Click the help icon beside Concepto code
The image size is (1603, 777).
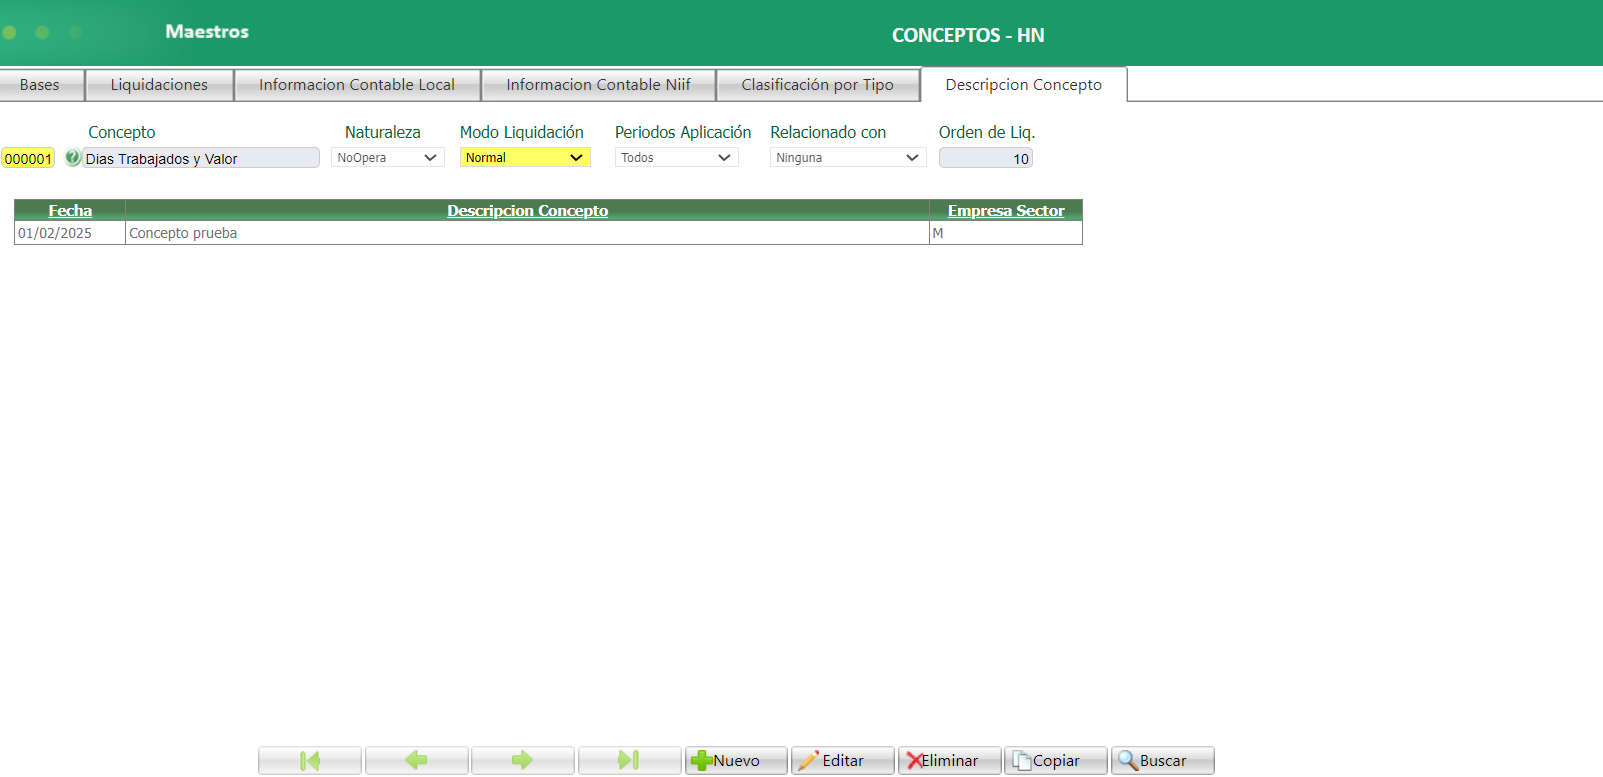[72, 157]
